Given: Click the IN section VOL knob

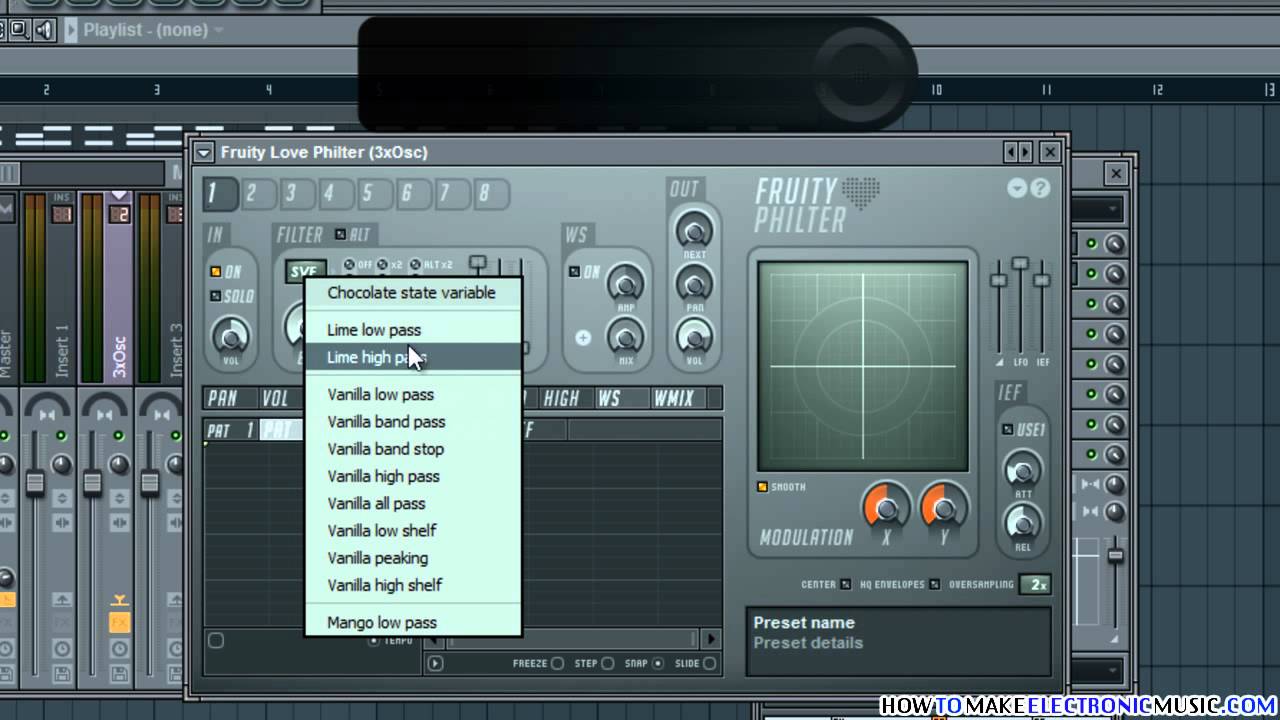Looking at the screenshot, I should [231, 335].
